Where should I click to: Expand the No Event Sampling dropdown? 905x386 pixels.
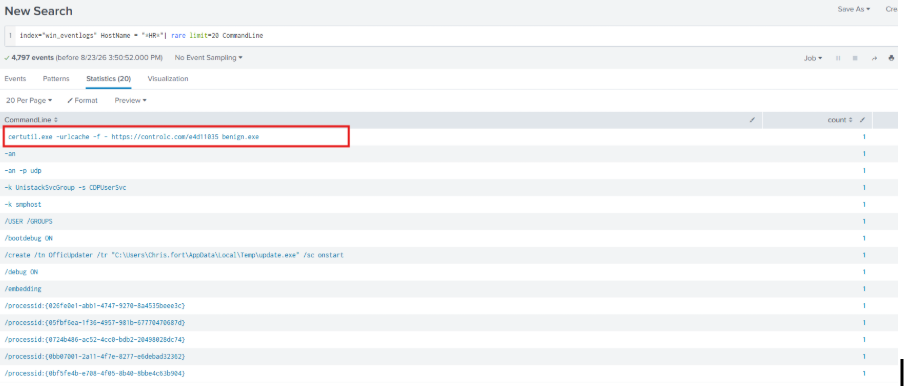click(x=208, y=58)
